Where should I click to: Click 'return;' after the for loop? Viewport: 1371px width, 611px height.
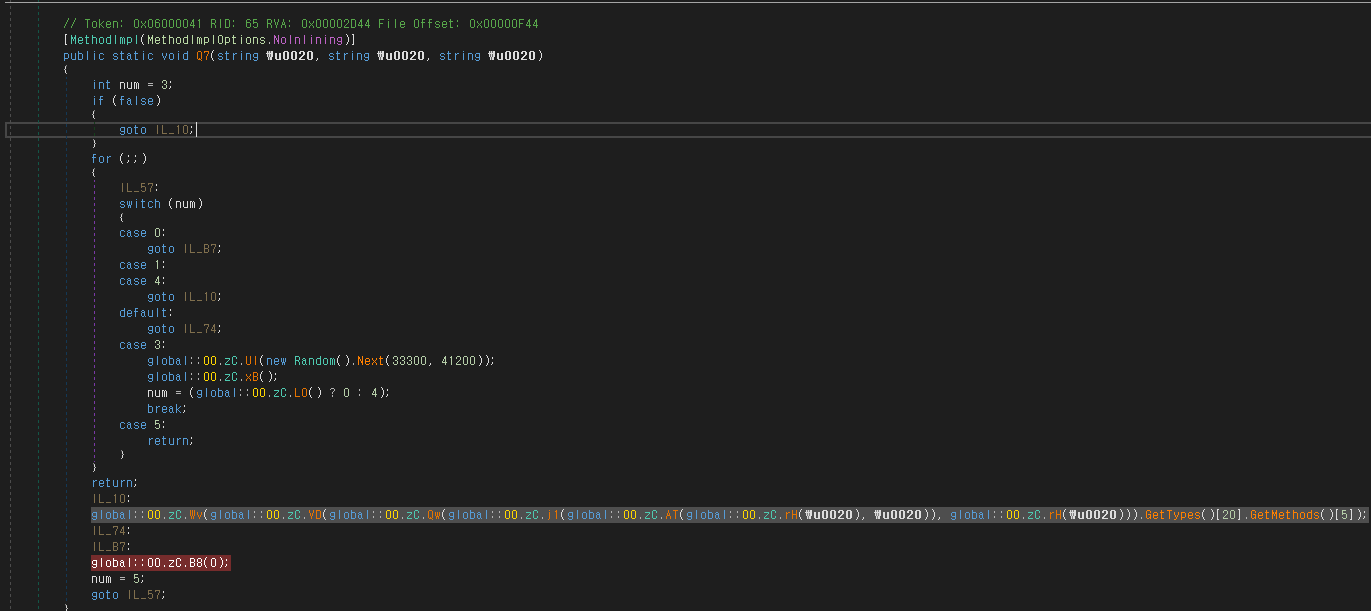point(114,483)
